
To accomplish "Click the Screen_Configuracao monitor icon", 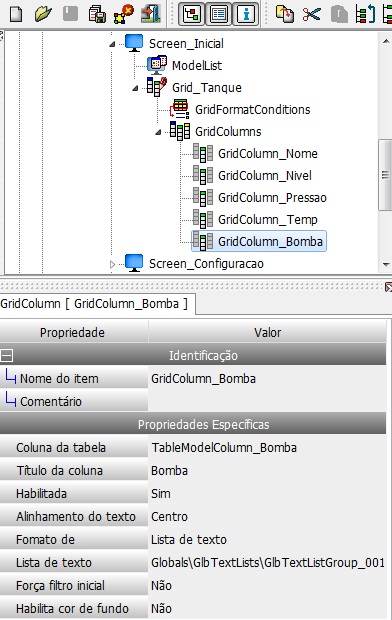I will point(134,263).
